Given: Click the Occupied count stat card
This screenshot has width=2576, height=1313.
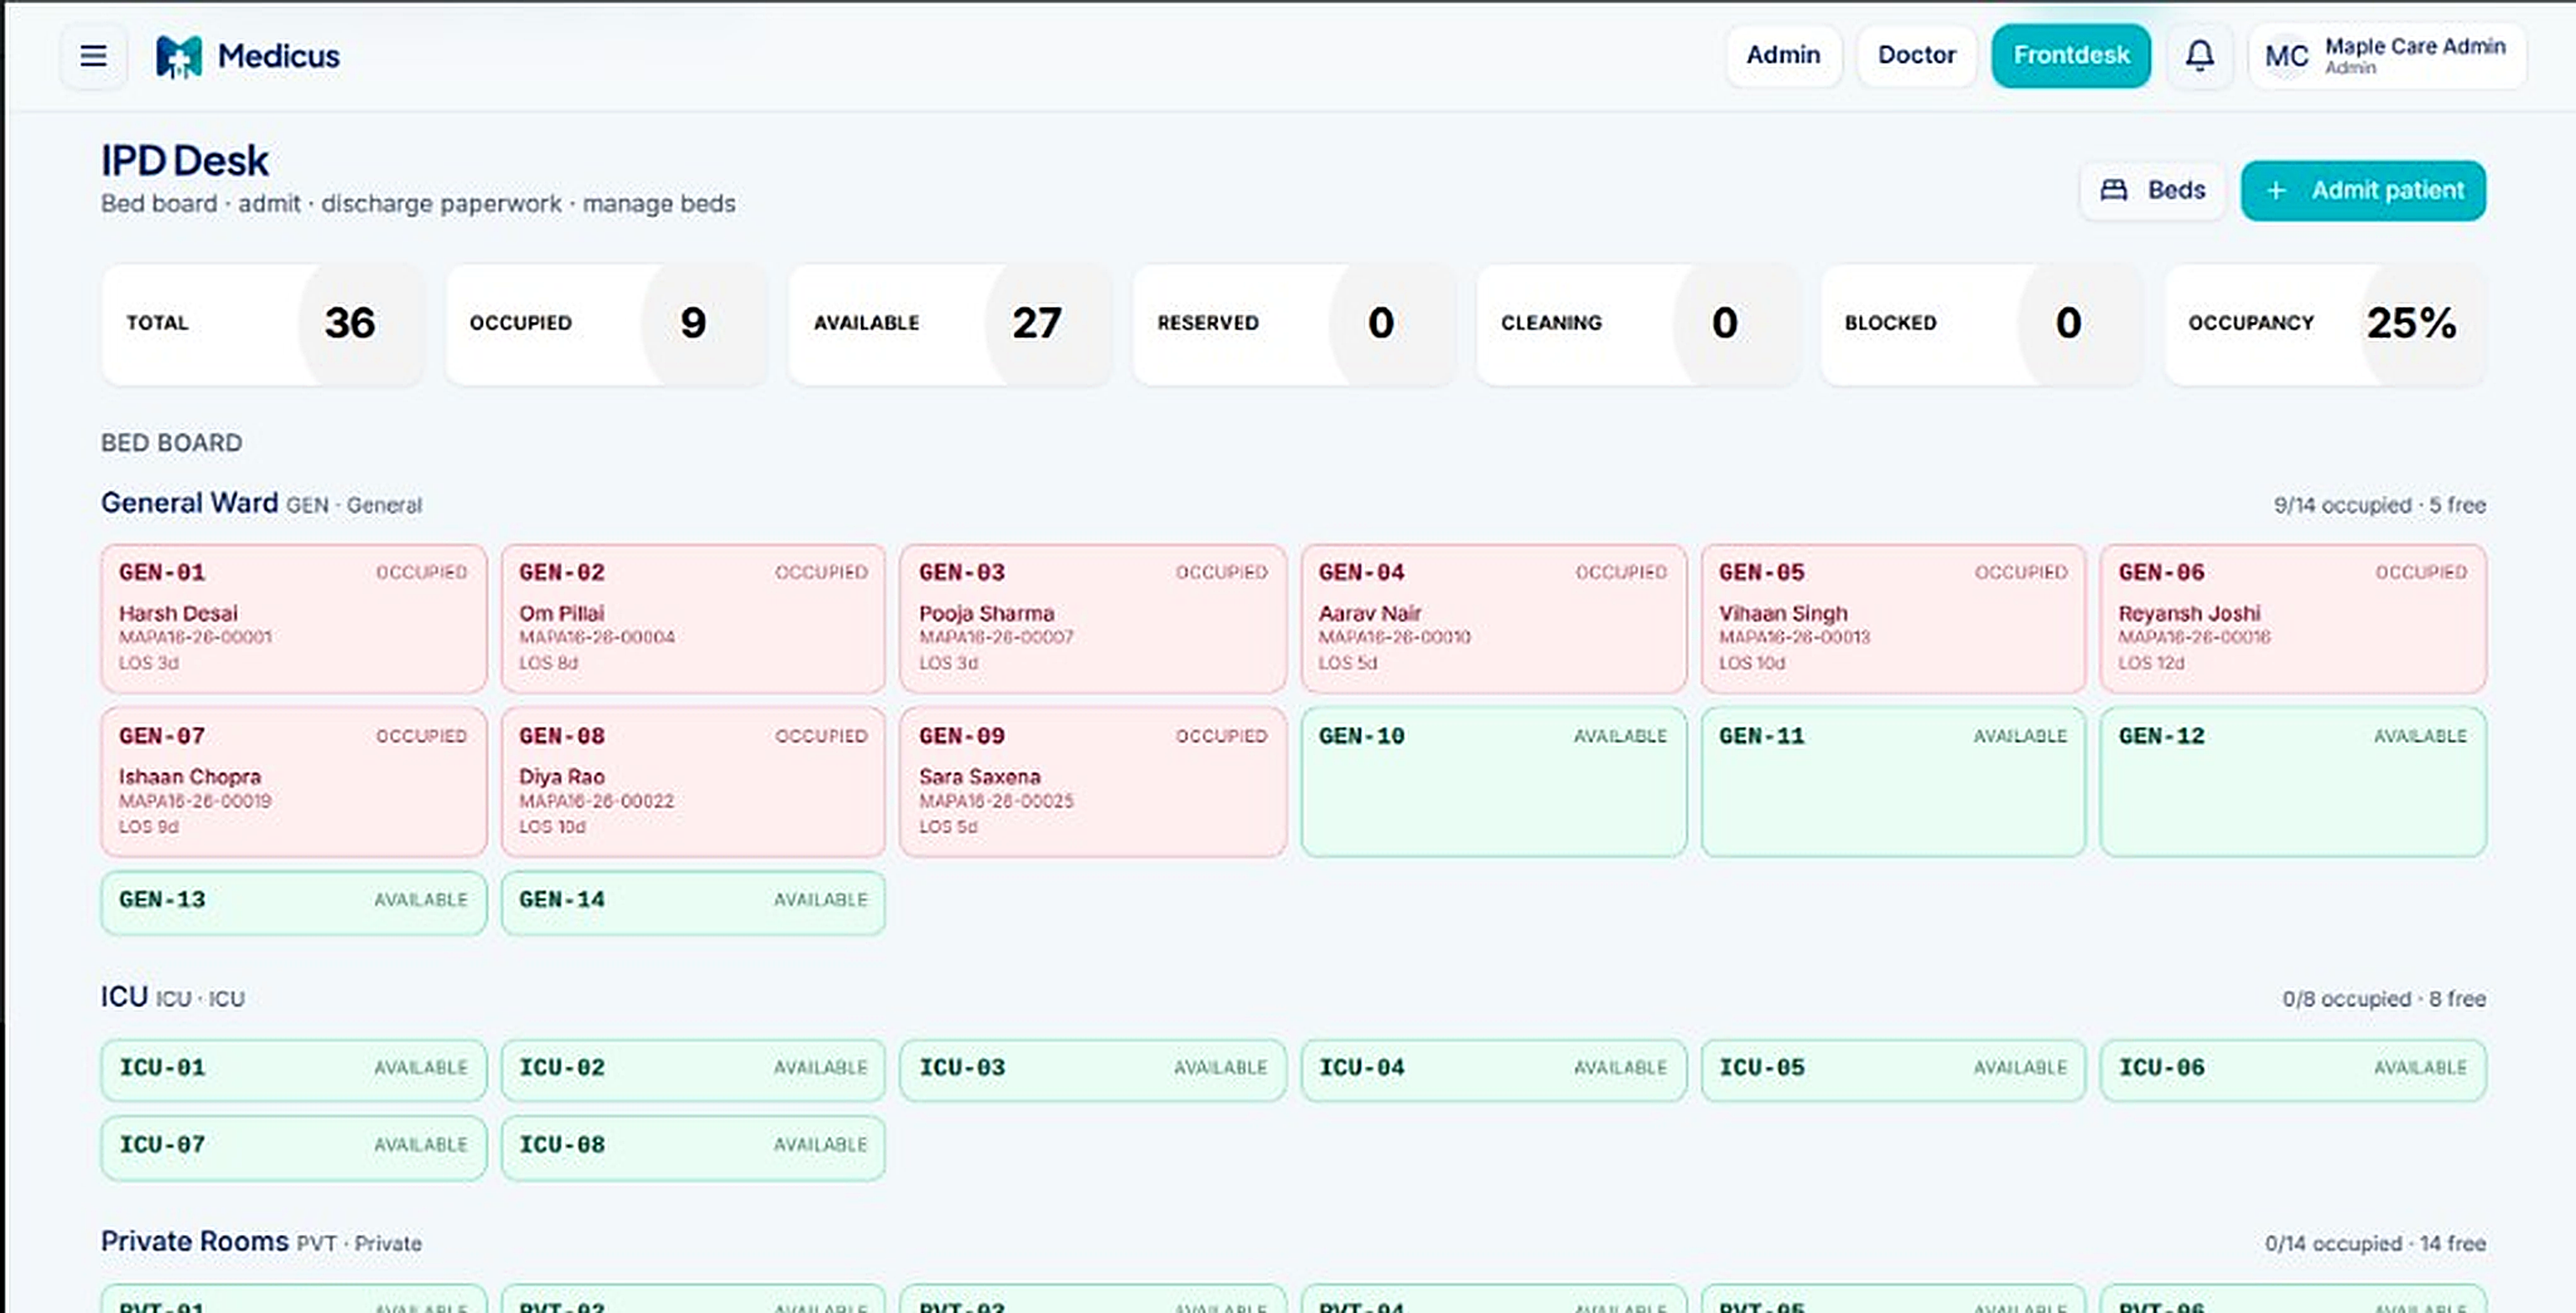Looking at the screenshot, I should [x=607, y=324].
